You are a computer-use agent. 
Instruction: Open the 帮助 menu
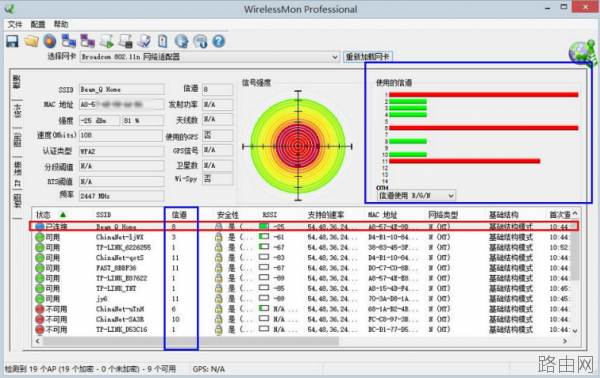tap(61, 24)
